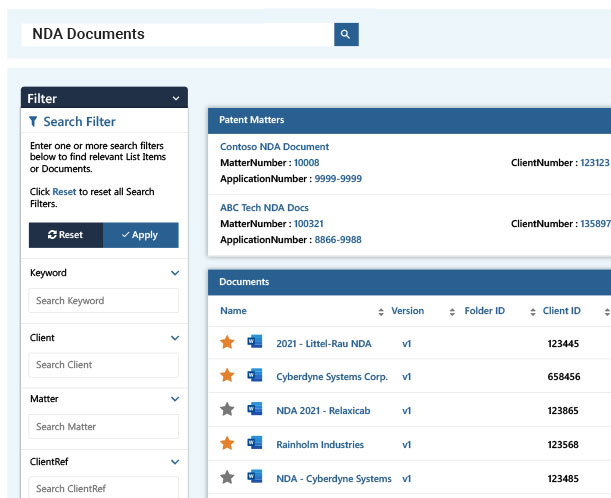
Task: Apply the search filters
Action: [x=141, y=235]
